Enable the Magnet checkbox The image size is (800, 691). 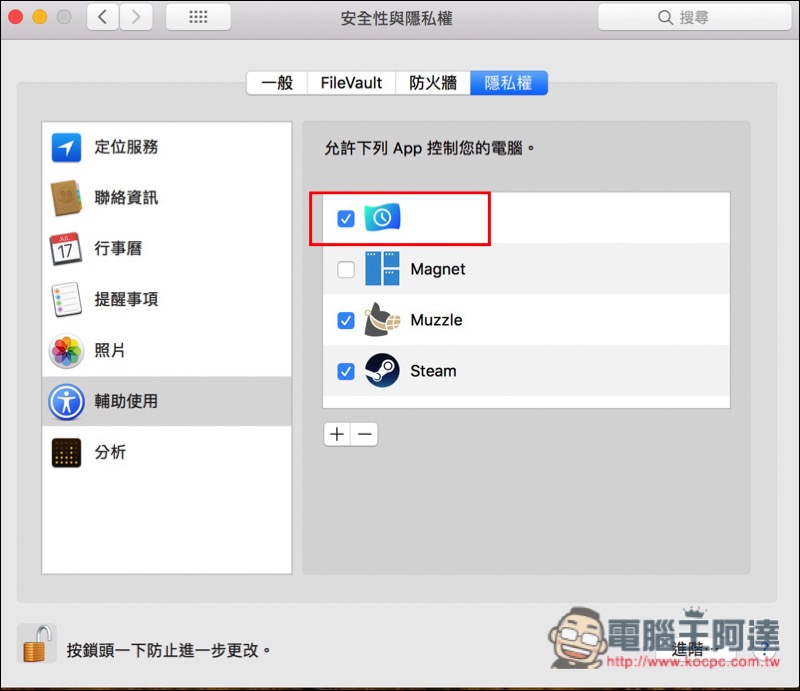[346, 270]
